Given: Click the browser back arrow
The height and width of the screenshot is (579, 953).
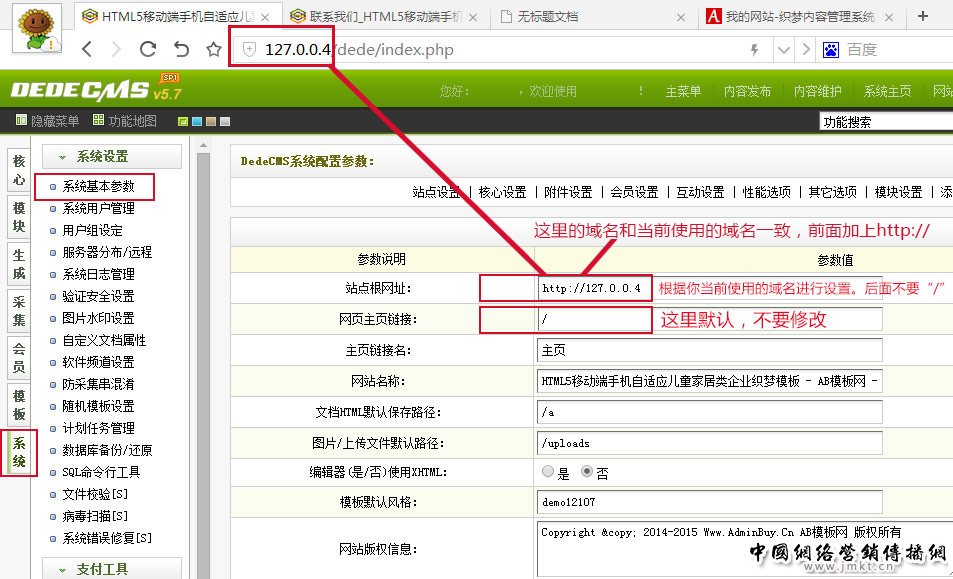Looking at the screenshot, I should pyautogui.click(x=87, y=49).
